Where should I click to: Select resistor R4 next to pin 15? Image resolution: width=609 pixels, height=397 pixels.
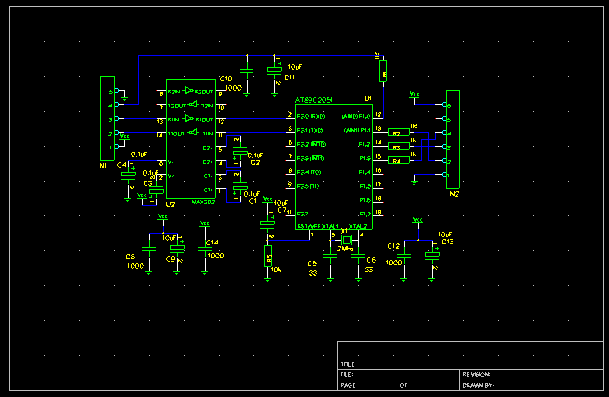point(399,160)
